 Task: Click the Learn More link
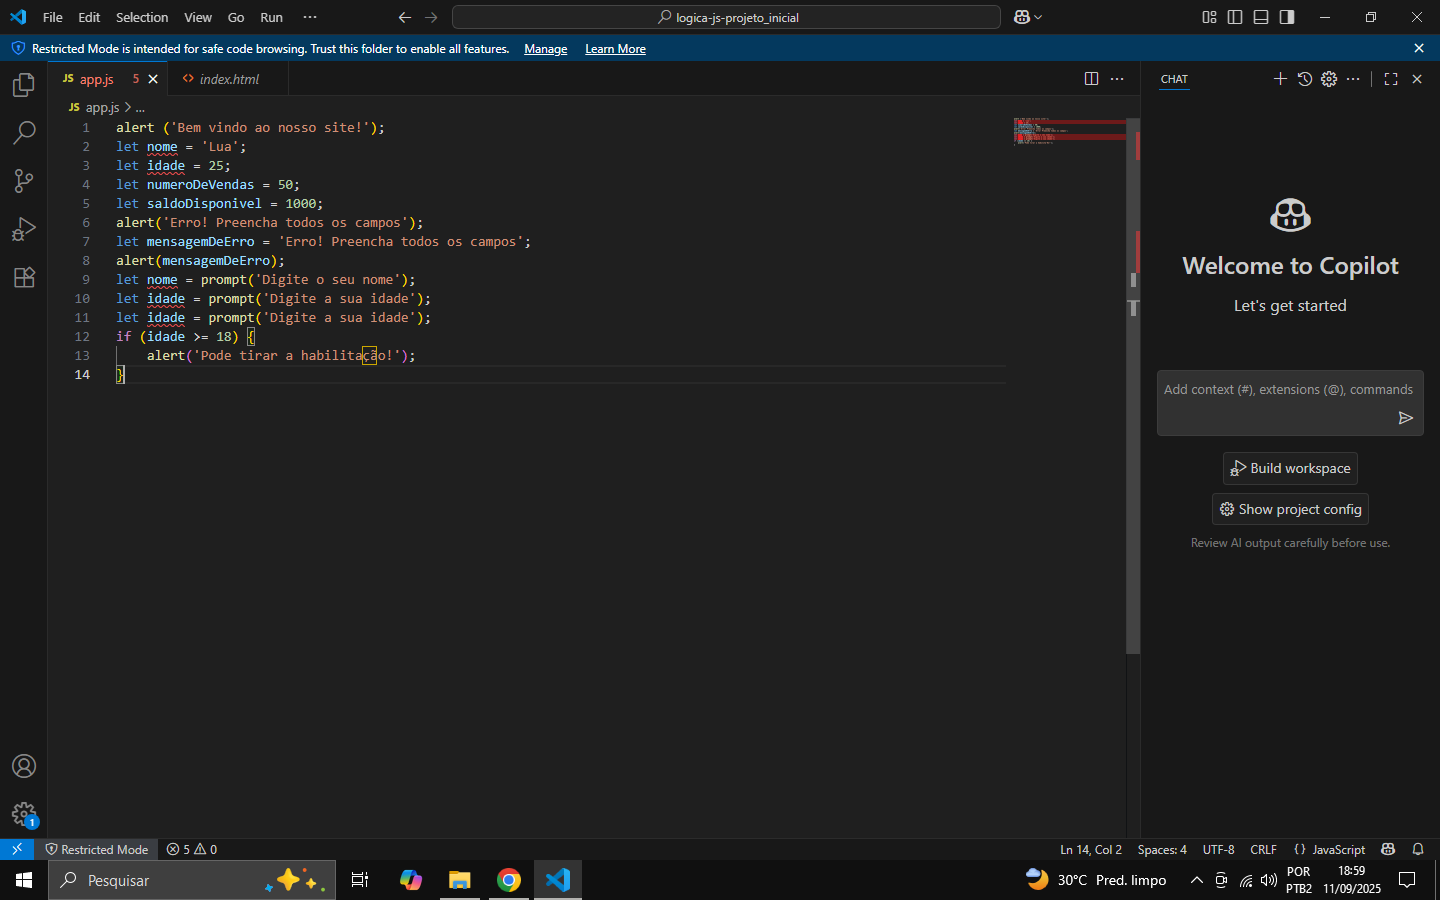coord(615,49)
